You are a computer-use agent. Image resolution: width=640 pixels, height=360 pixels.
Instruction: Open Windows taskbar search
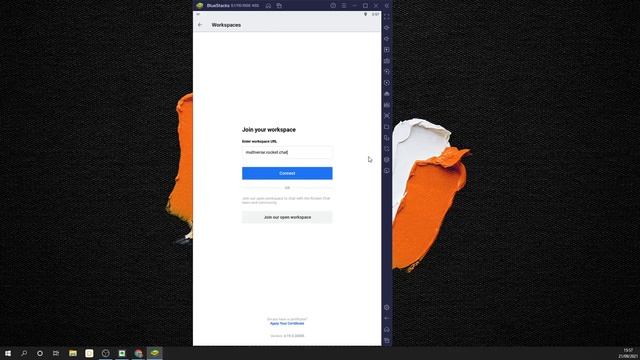click(24, 353)
